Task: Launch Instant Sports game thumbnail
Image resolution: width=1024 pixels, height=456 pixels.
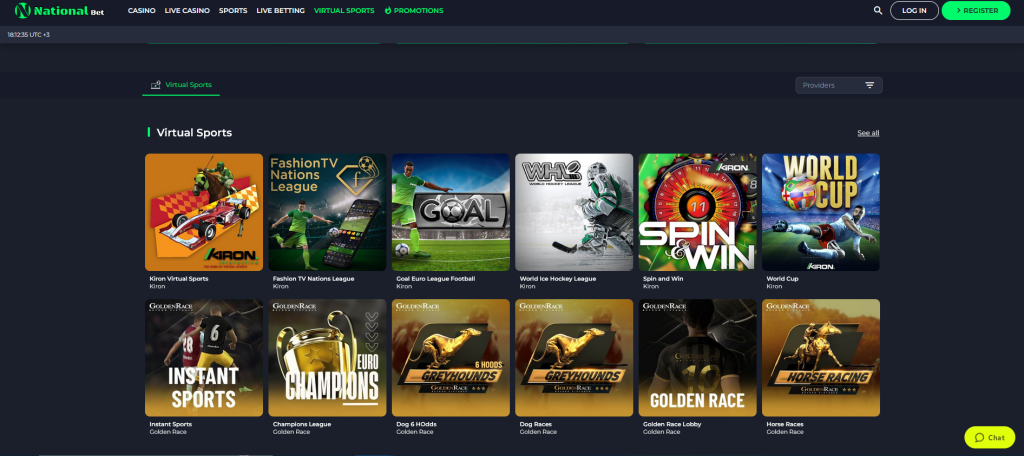Action: click(204, 357)
